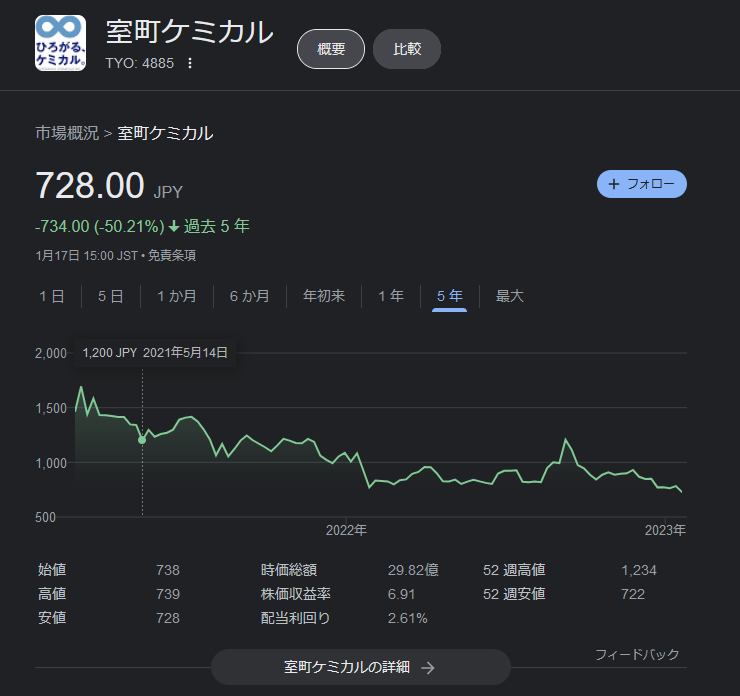Click the TYO: 4885 ticker text

click(x=140, y=63)
